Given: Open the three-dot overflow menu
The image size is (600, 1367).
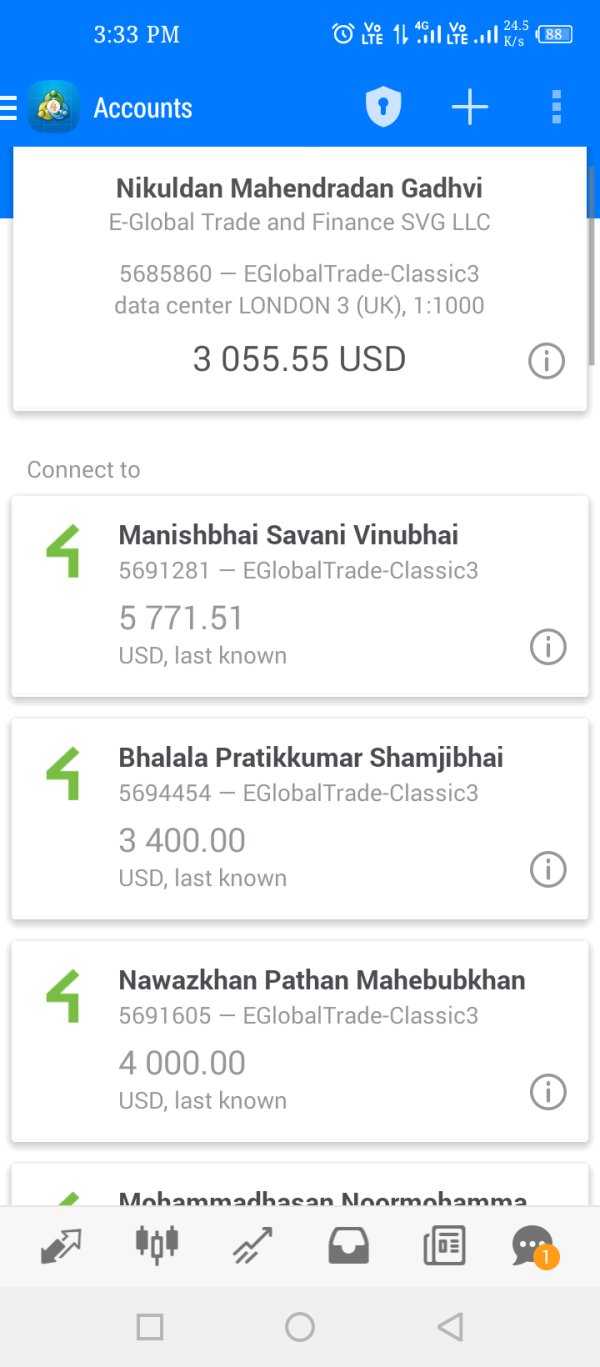Looking at the screenshot, I should [x=556, y=107].
